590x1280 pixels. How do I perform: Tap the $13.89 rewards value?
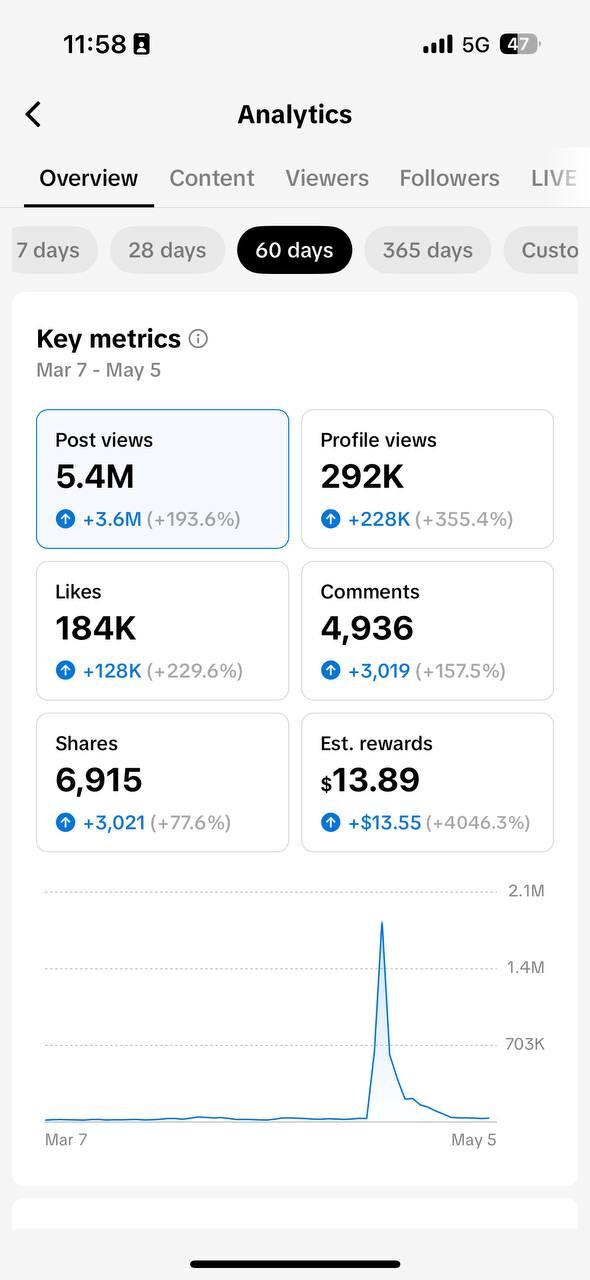pyautogui.click(x=370, y=781)
